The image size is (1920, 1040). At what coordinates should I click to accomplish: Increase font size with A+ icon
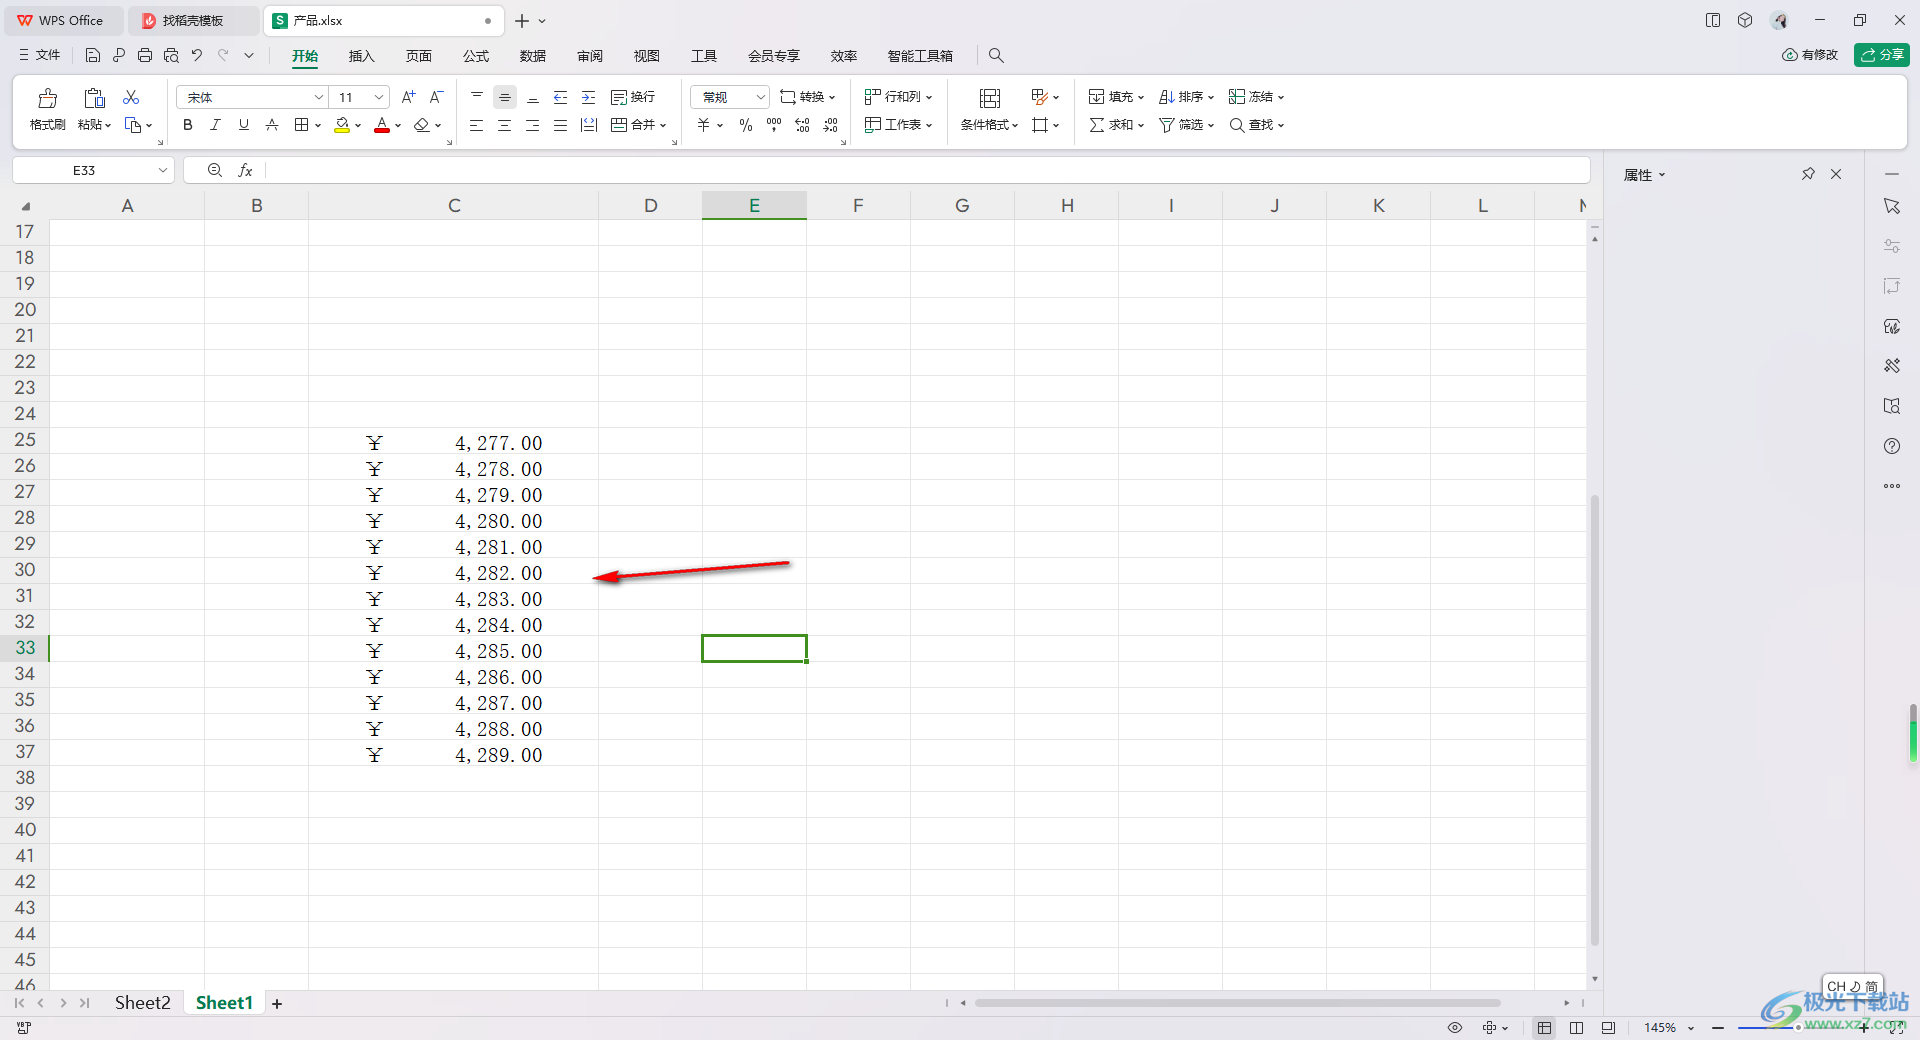[x=408, y=97]
